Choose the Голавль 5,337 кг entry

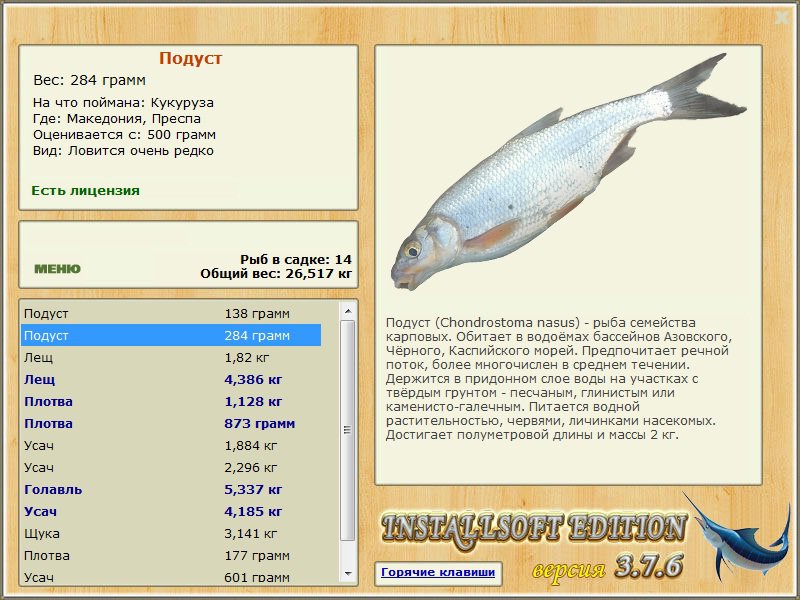[171, 490]
